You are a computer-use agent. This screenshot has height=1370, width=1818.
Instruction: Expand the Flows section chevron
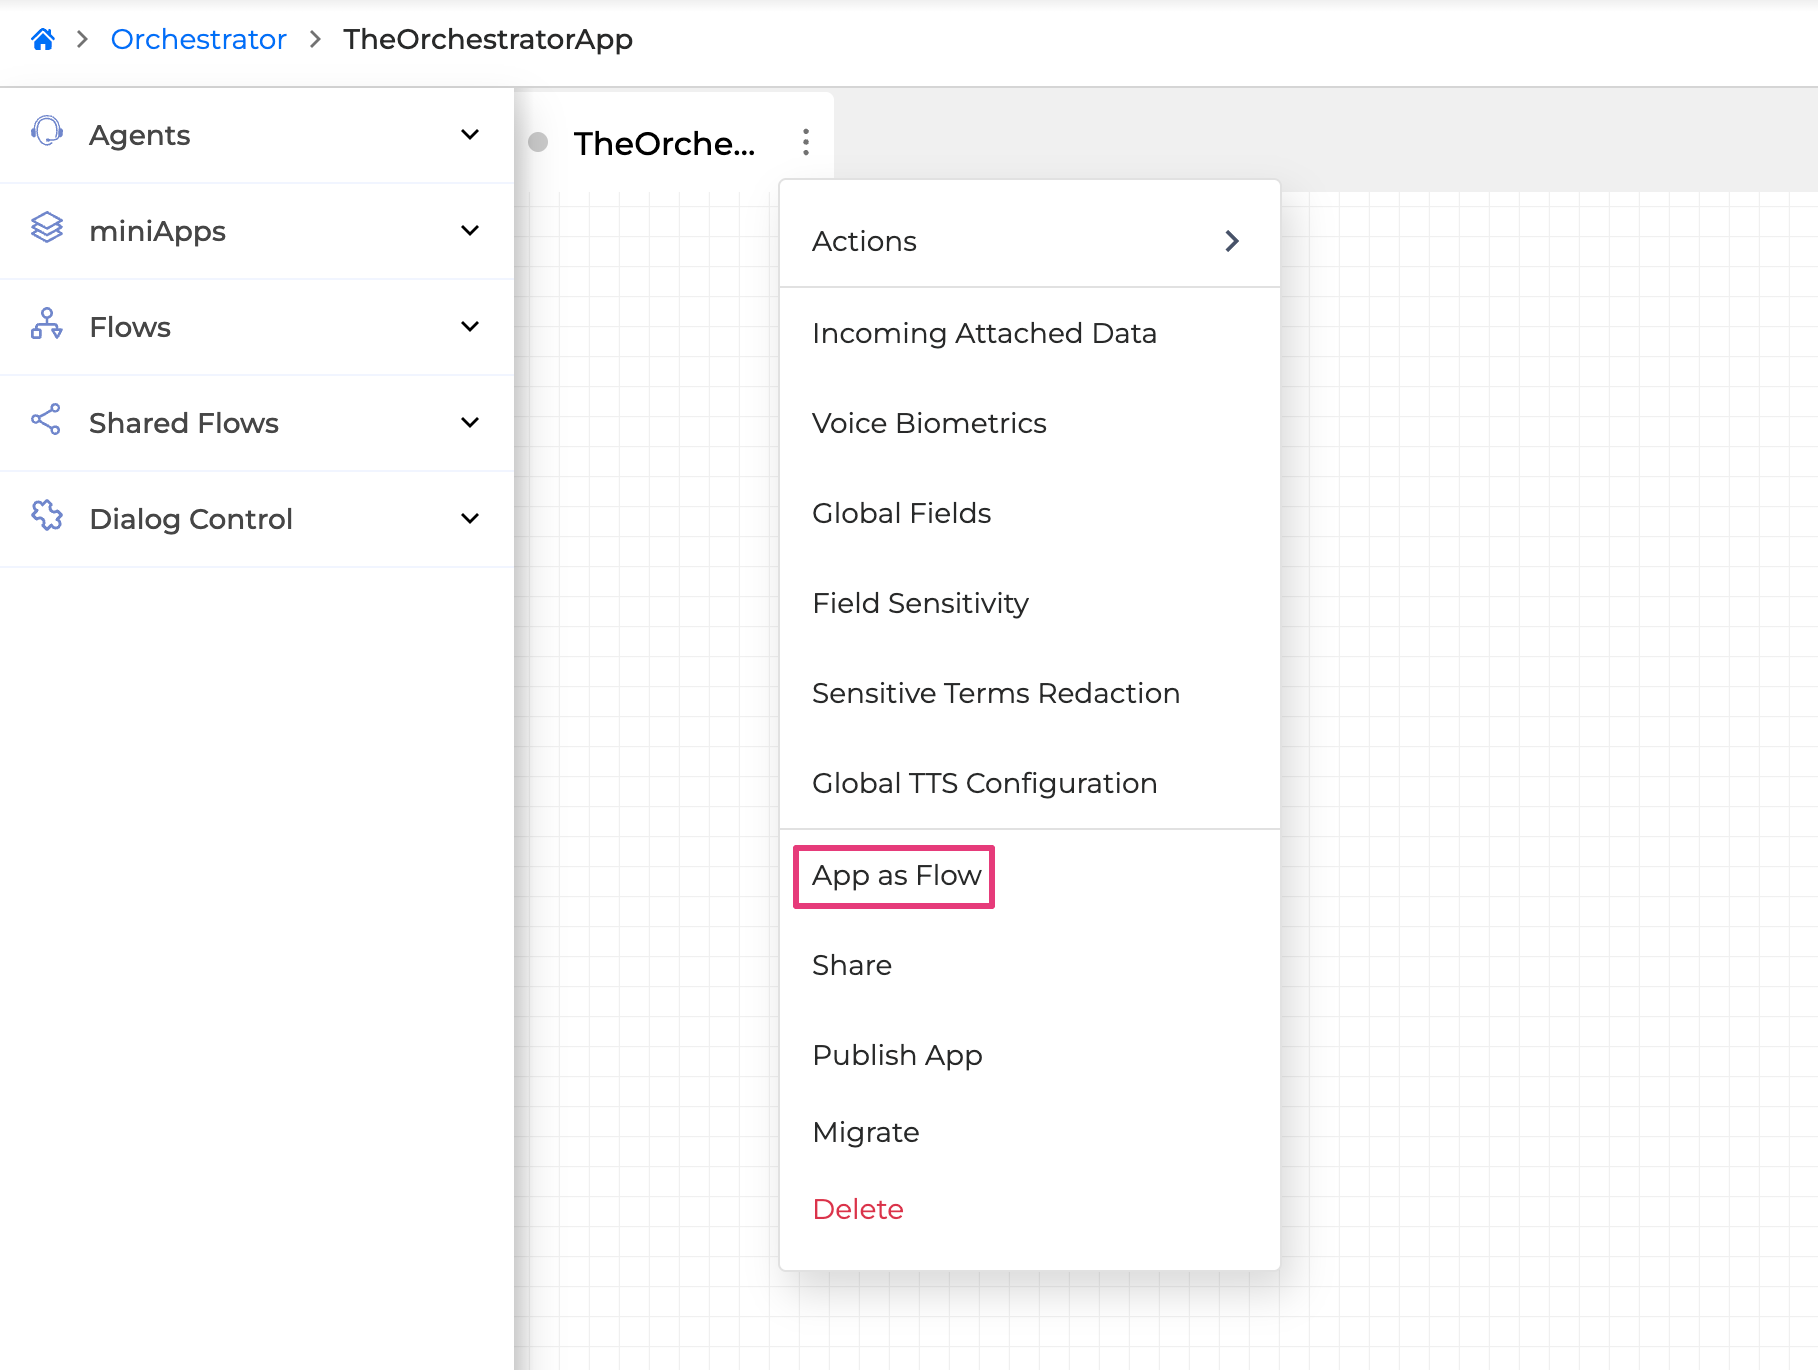tap(470, 326)
